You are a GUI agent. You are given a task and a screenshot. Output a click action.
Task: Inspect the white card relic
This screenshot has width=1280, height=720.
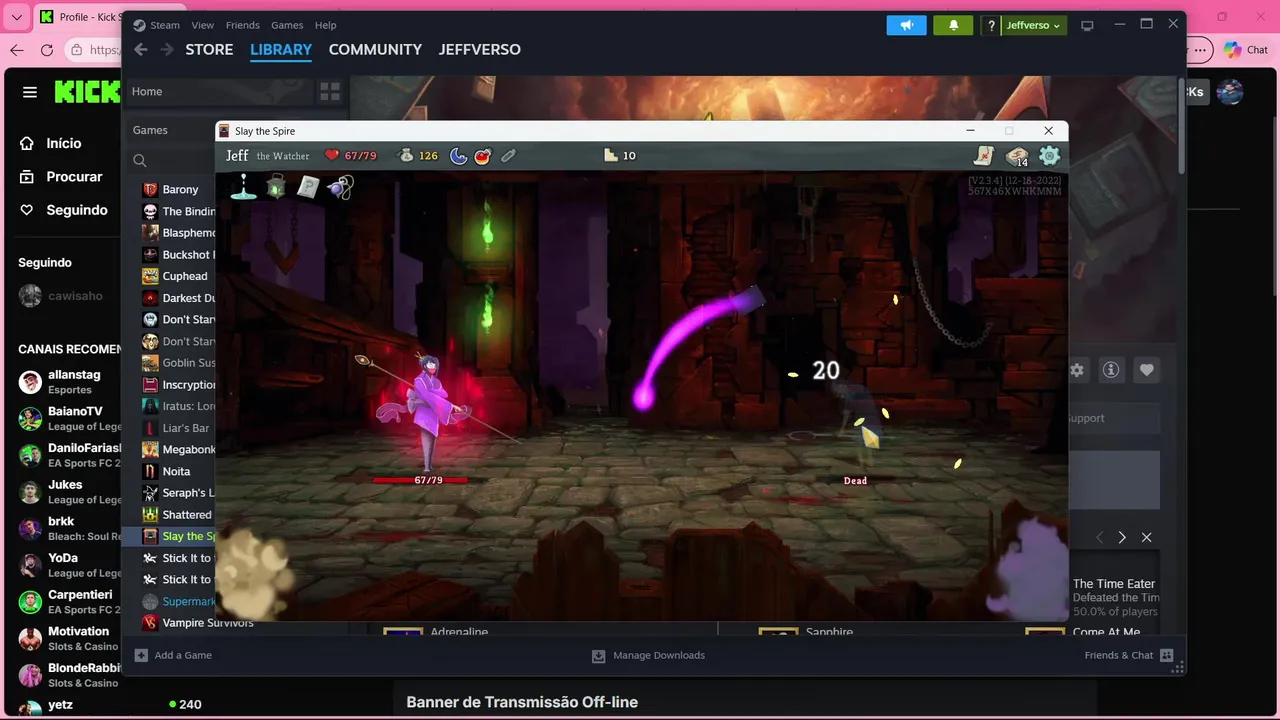click(308, 187)
